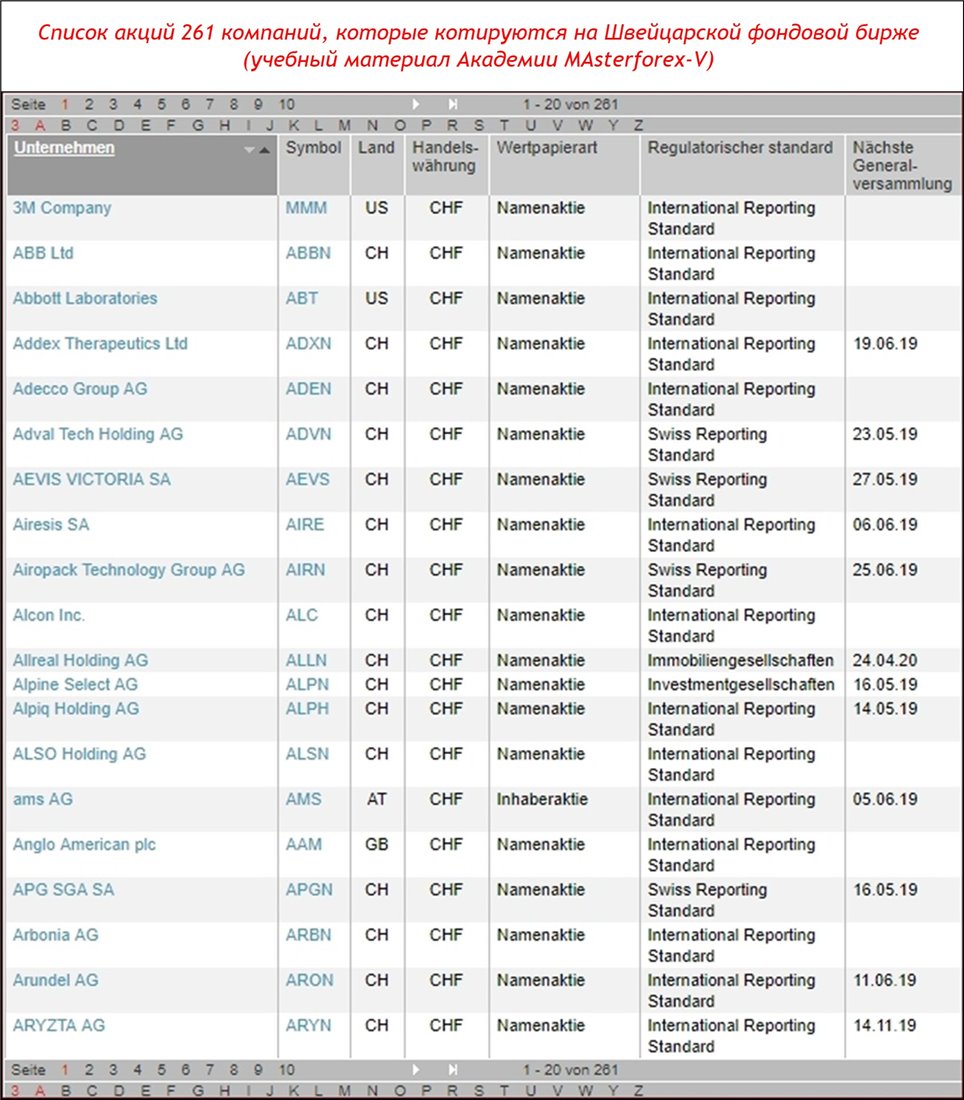Filter by letter N in top alphabet bar

372,126
